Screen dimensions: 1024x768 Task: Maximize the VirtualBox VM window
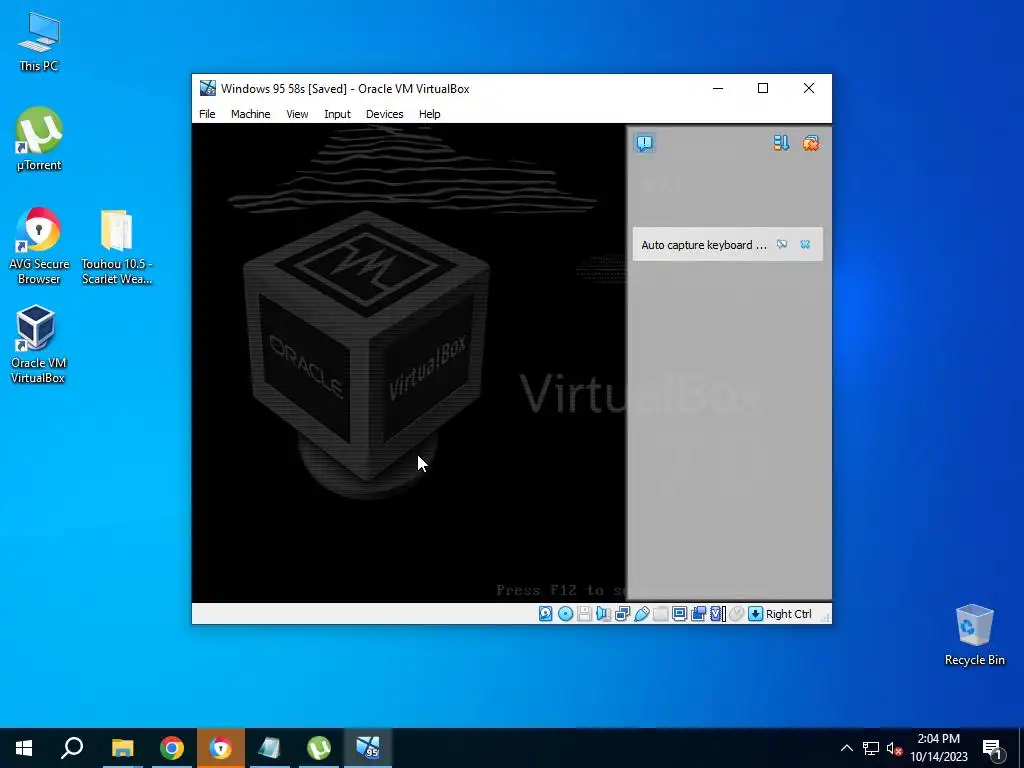pyautogui.click(x=763, y=88)
